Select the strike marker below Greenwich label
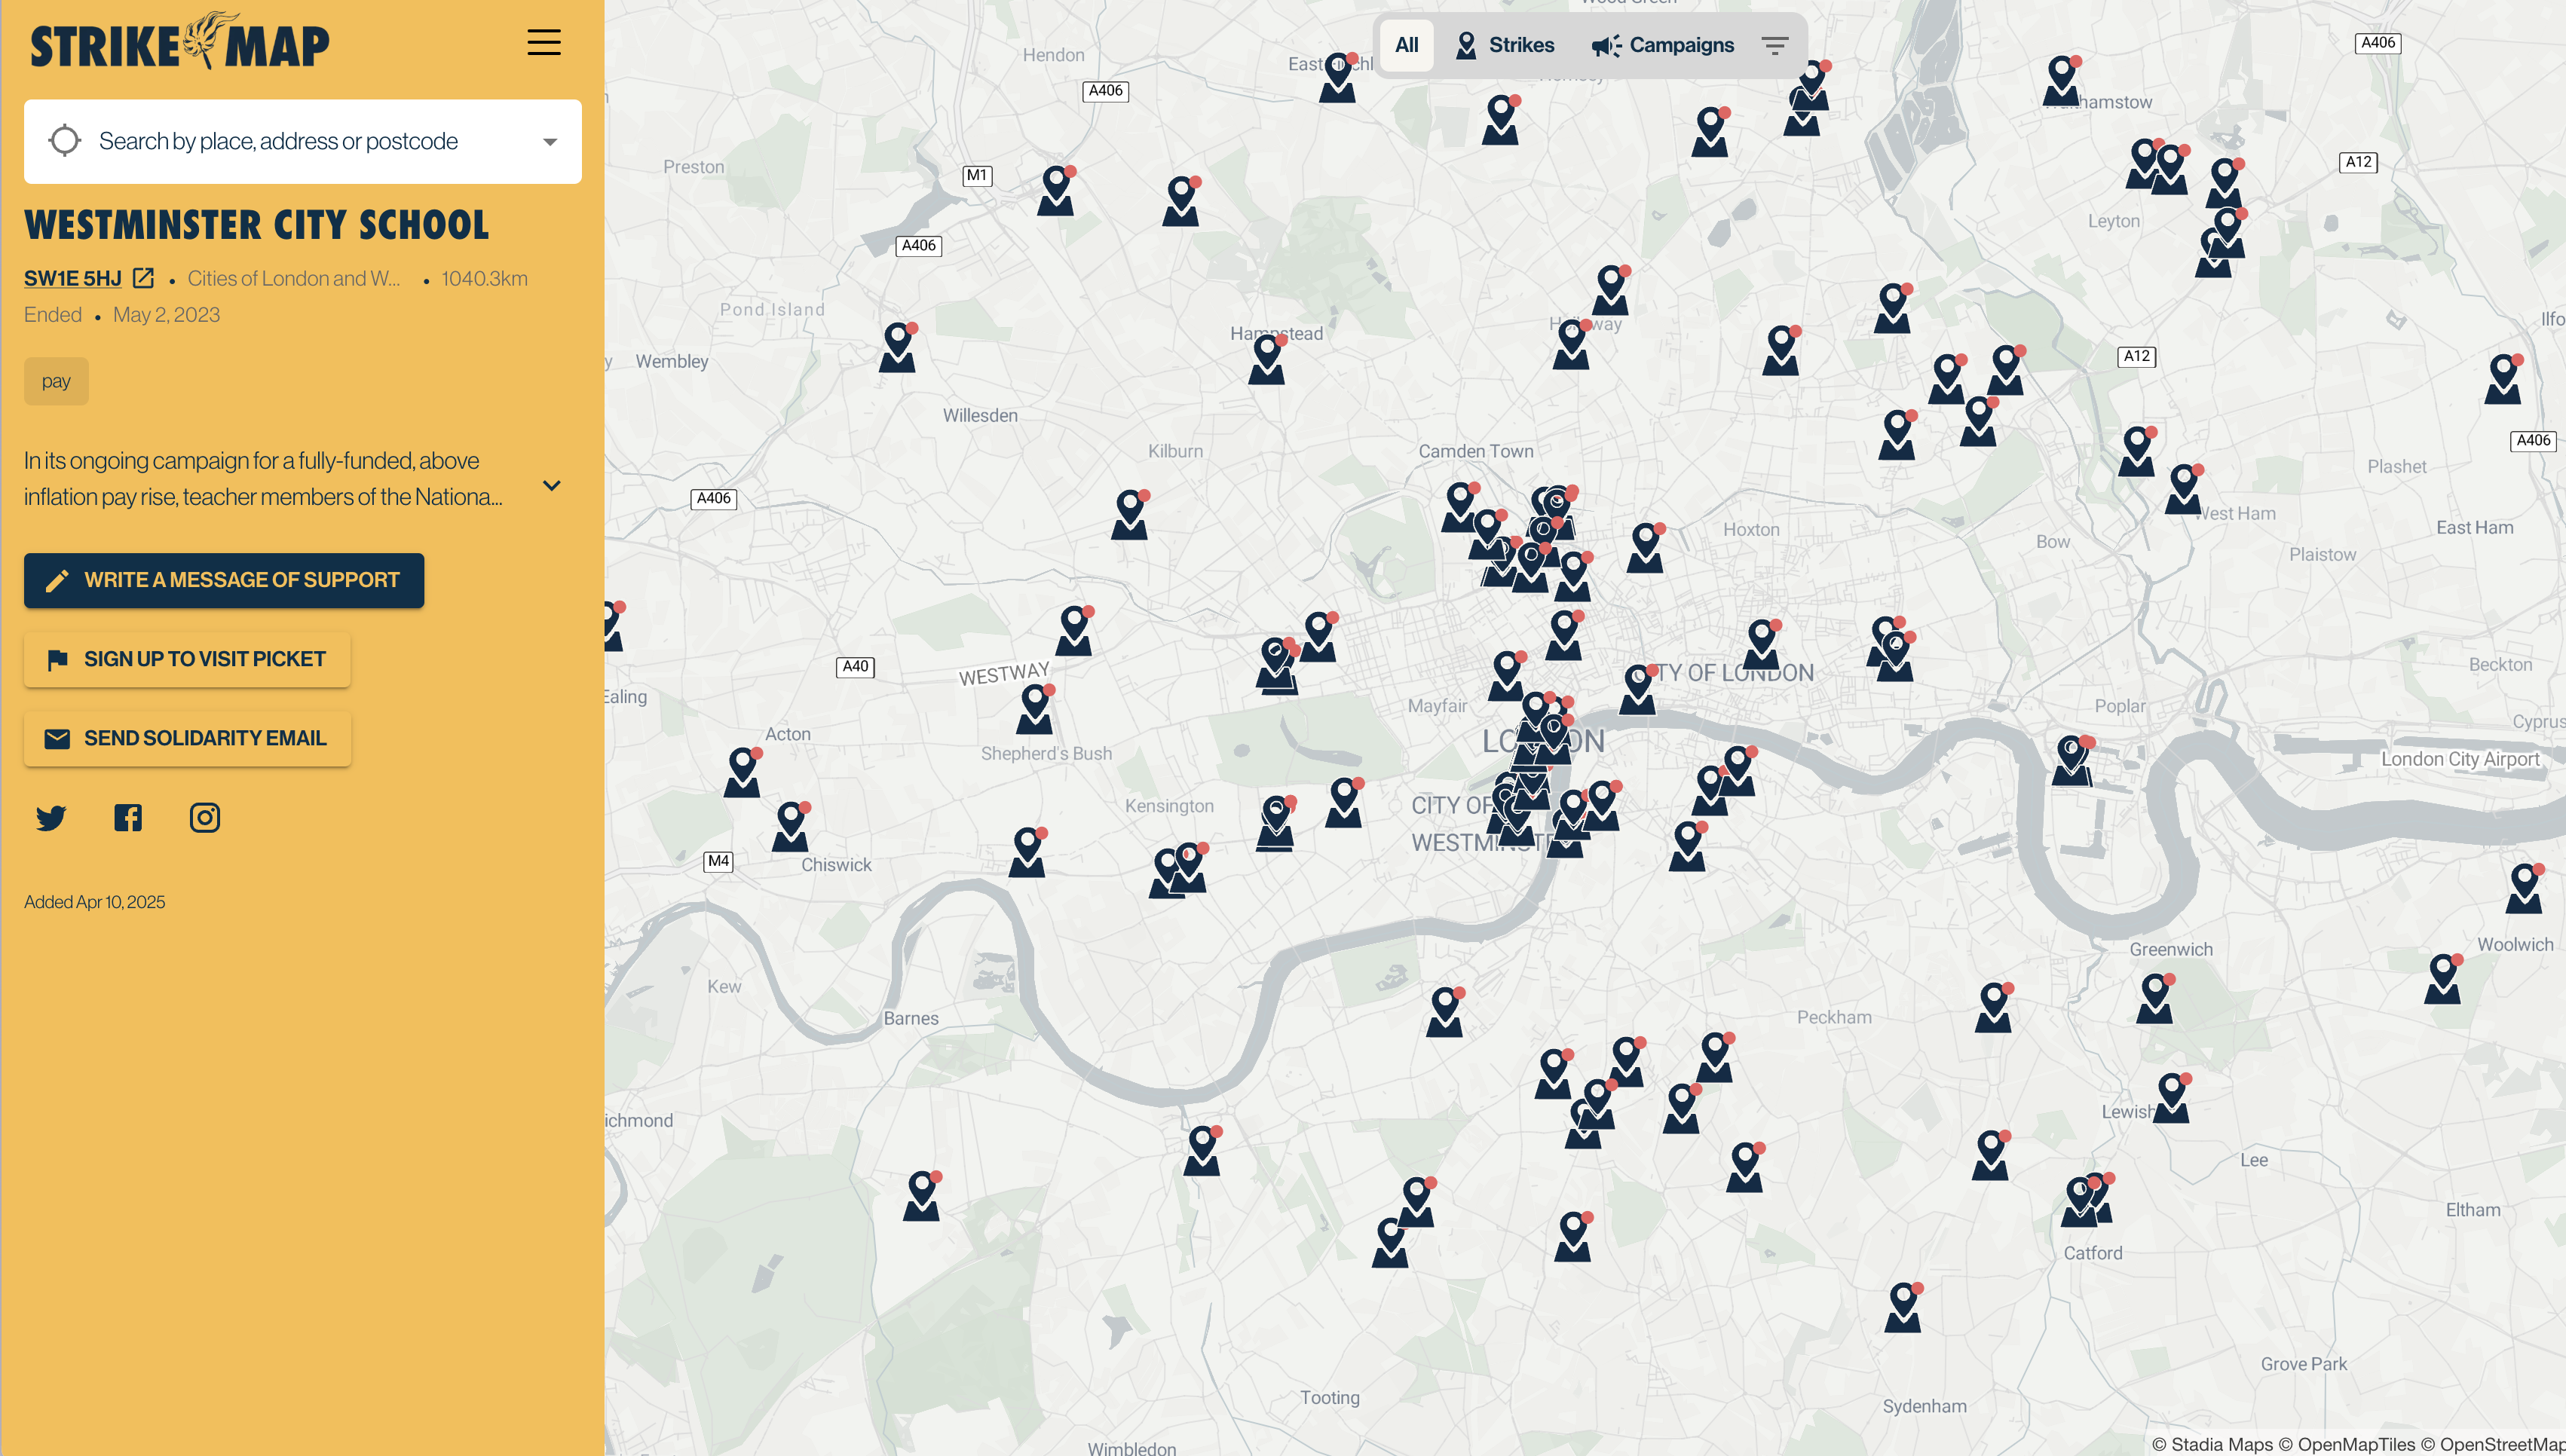This screenshot has height=1456, width=2566. [2156, 998]
